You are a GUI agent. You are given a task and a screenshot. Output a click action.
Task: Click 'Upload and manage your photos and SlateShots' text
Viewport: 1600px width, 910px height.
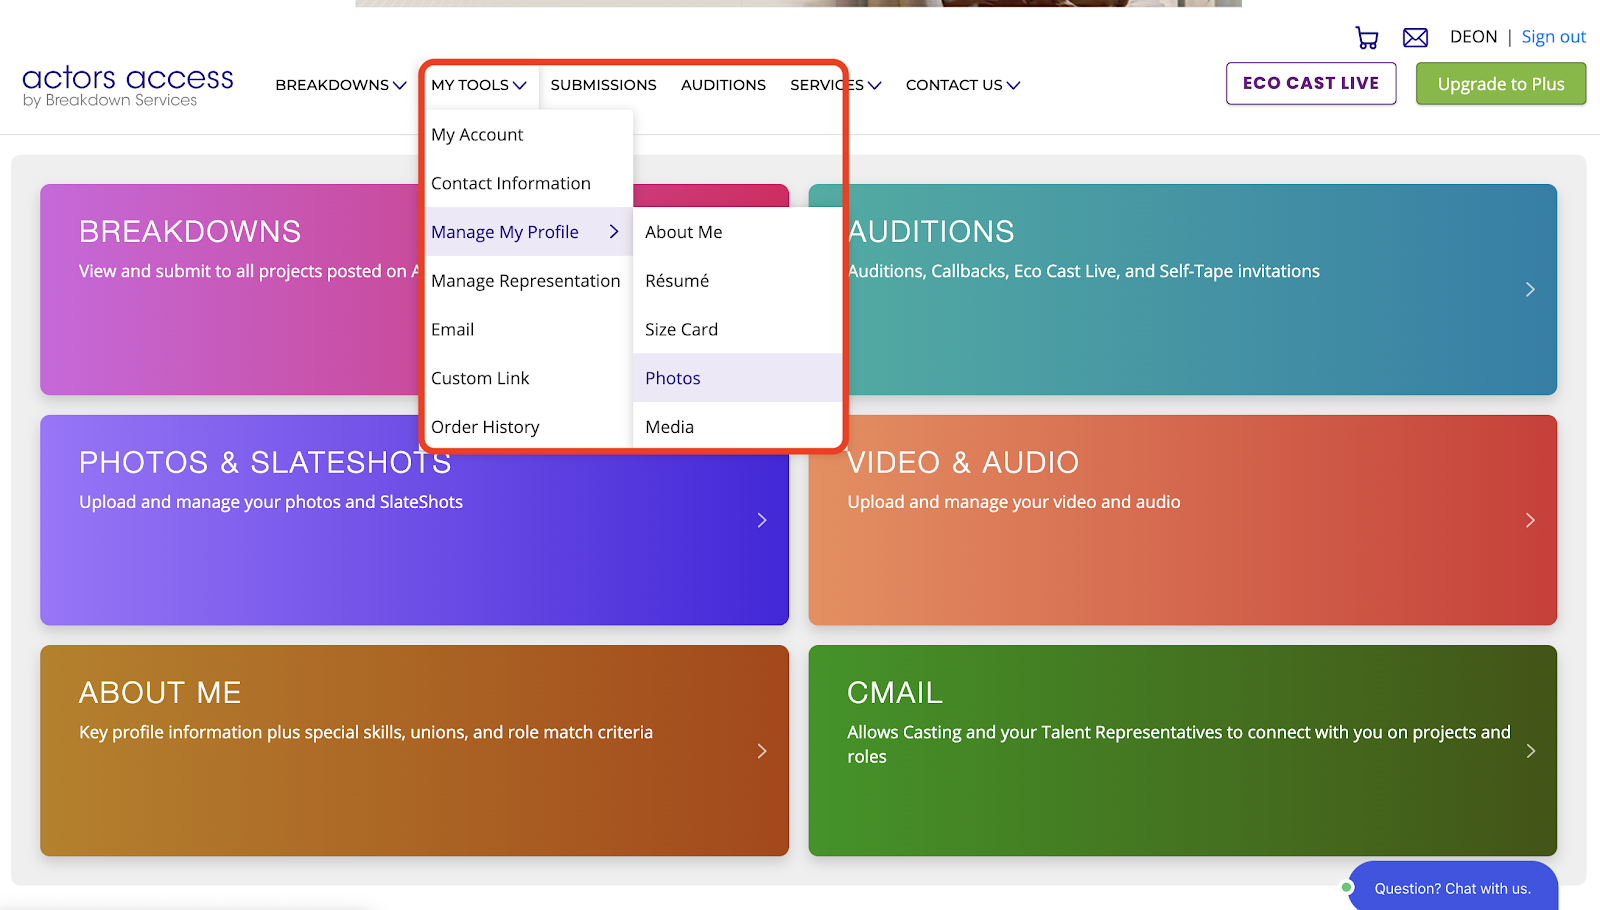click(271, 502)
